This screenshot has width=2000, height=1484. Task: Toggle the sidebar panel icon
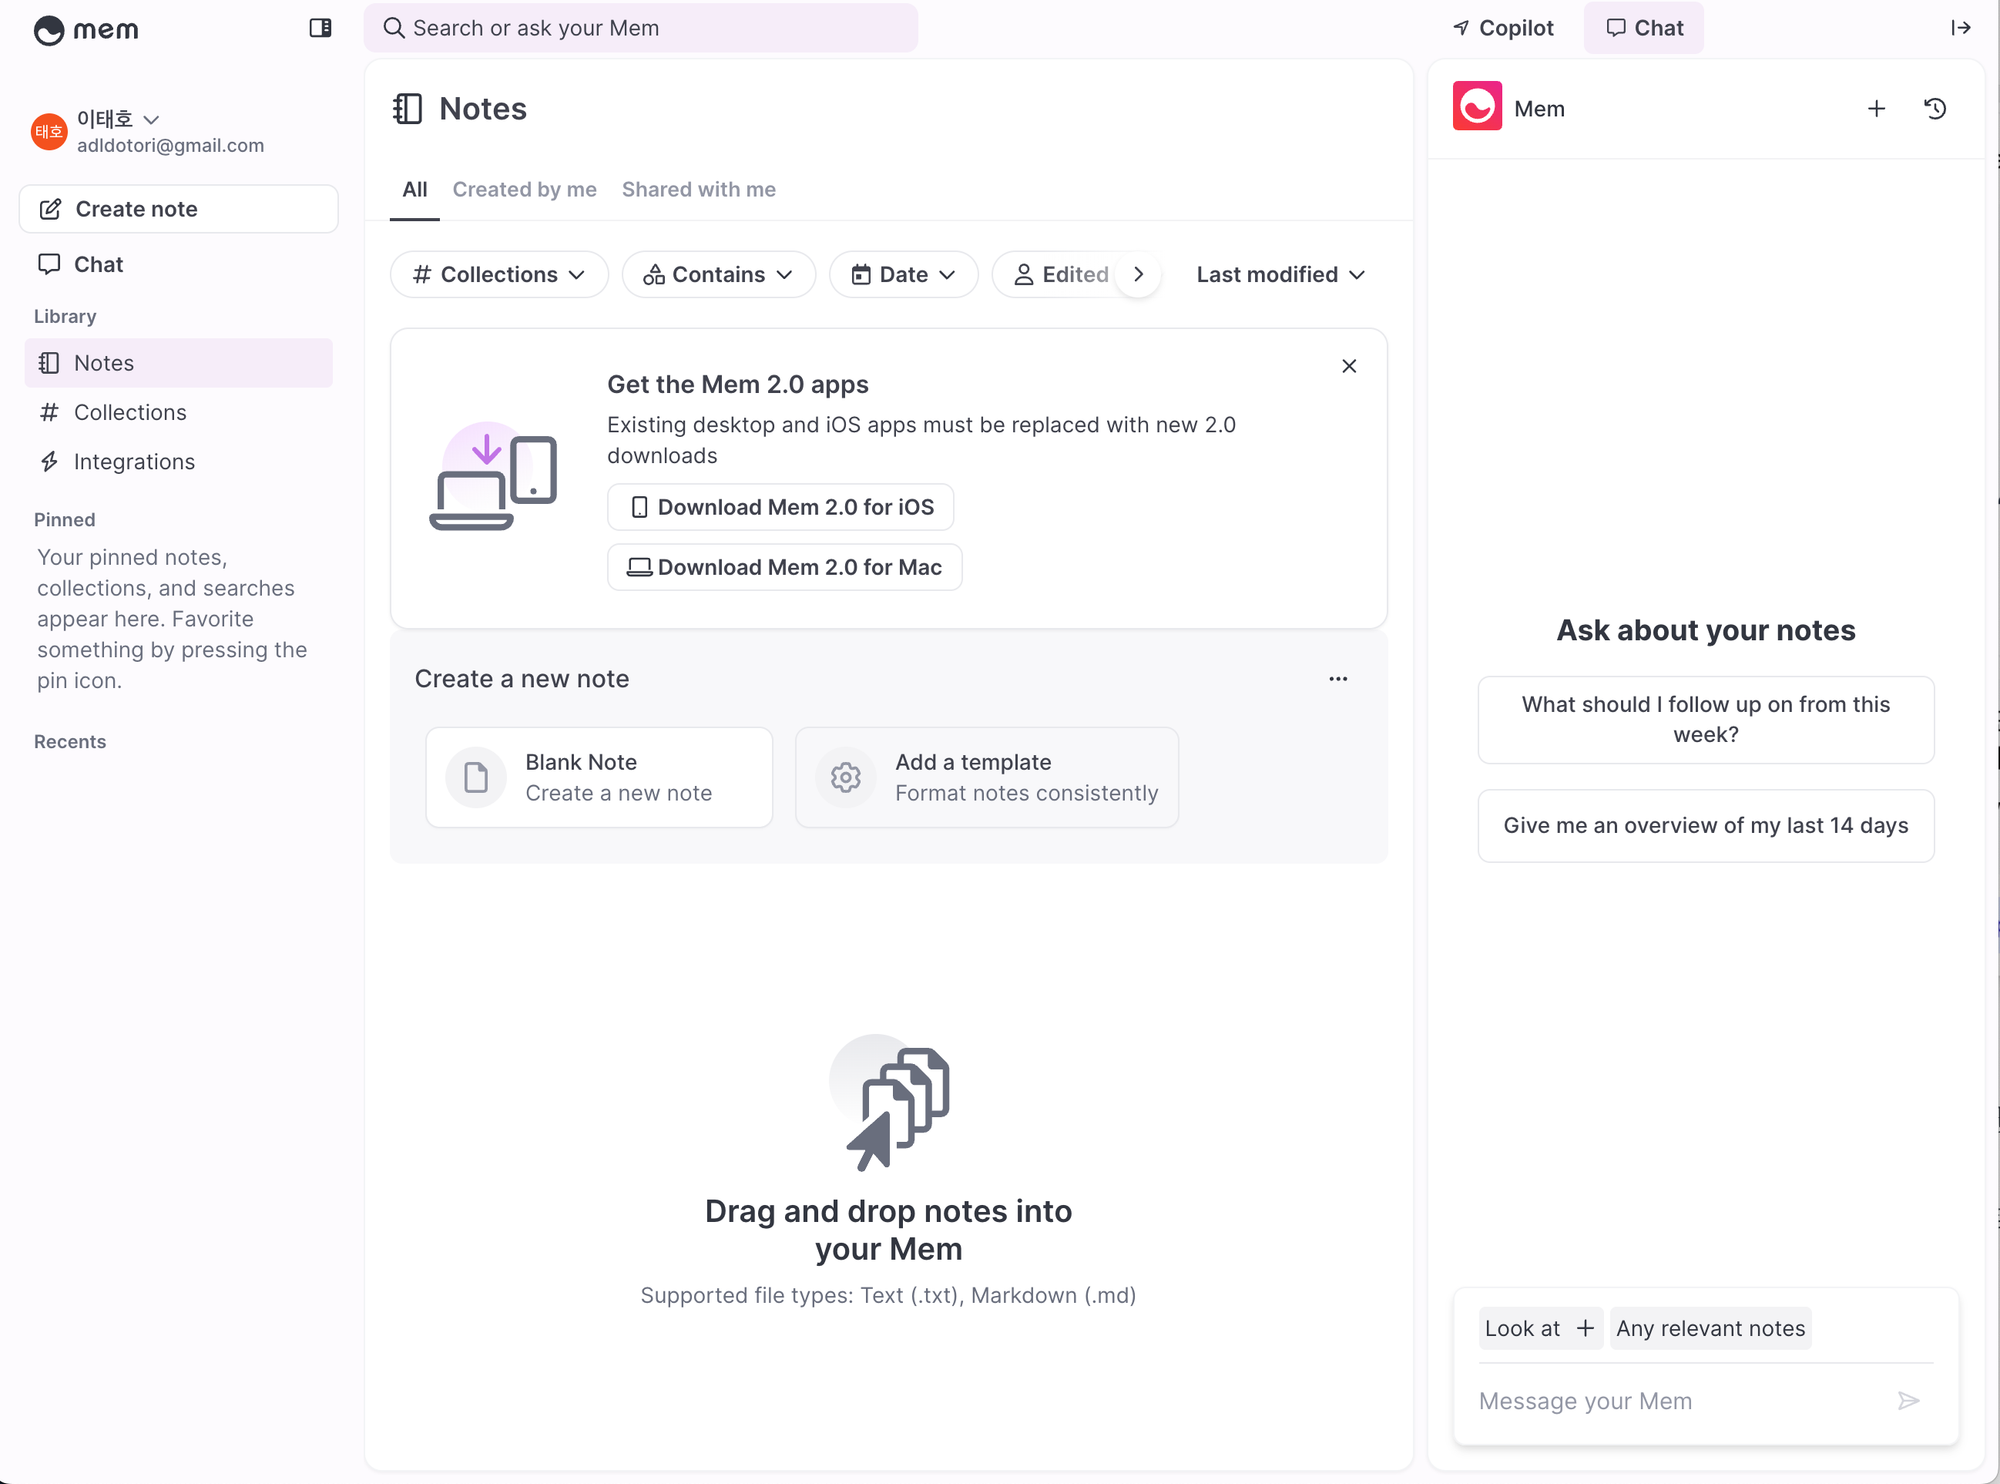(x=320, y=28)
